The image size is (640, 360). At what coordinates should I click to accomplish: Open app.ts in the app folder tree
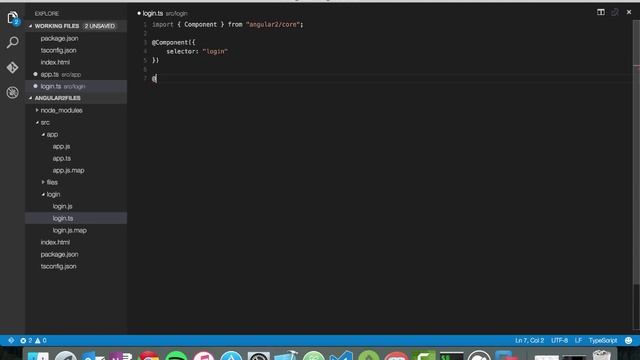pyautogui.click(x=62, y=158)
